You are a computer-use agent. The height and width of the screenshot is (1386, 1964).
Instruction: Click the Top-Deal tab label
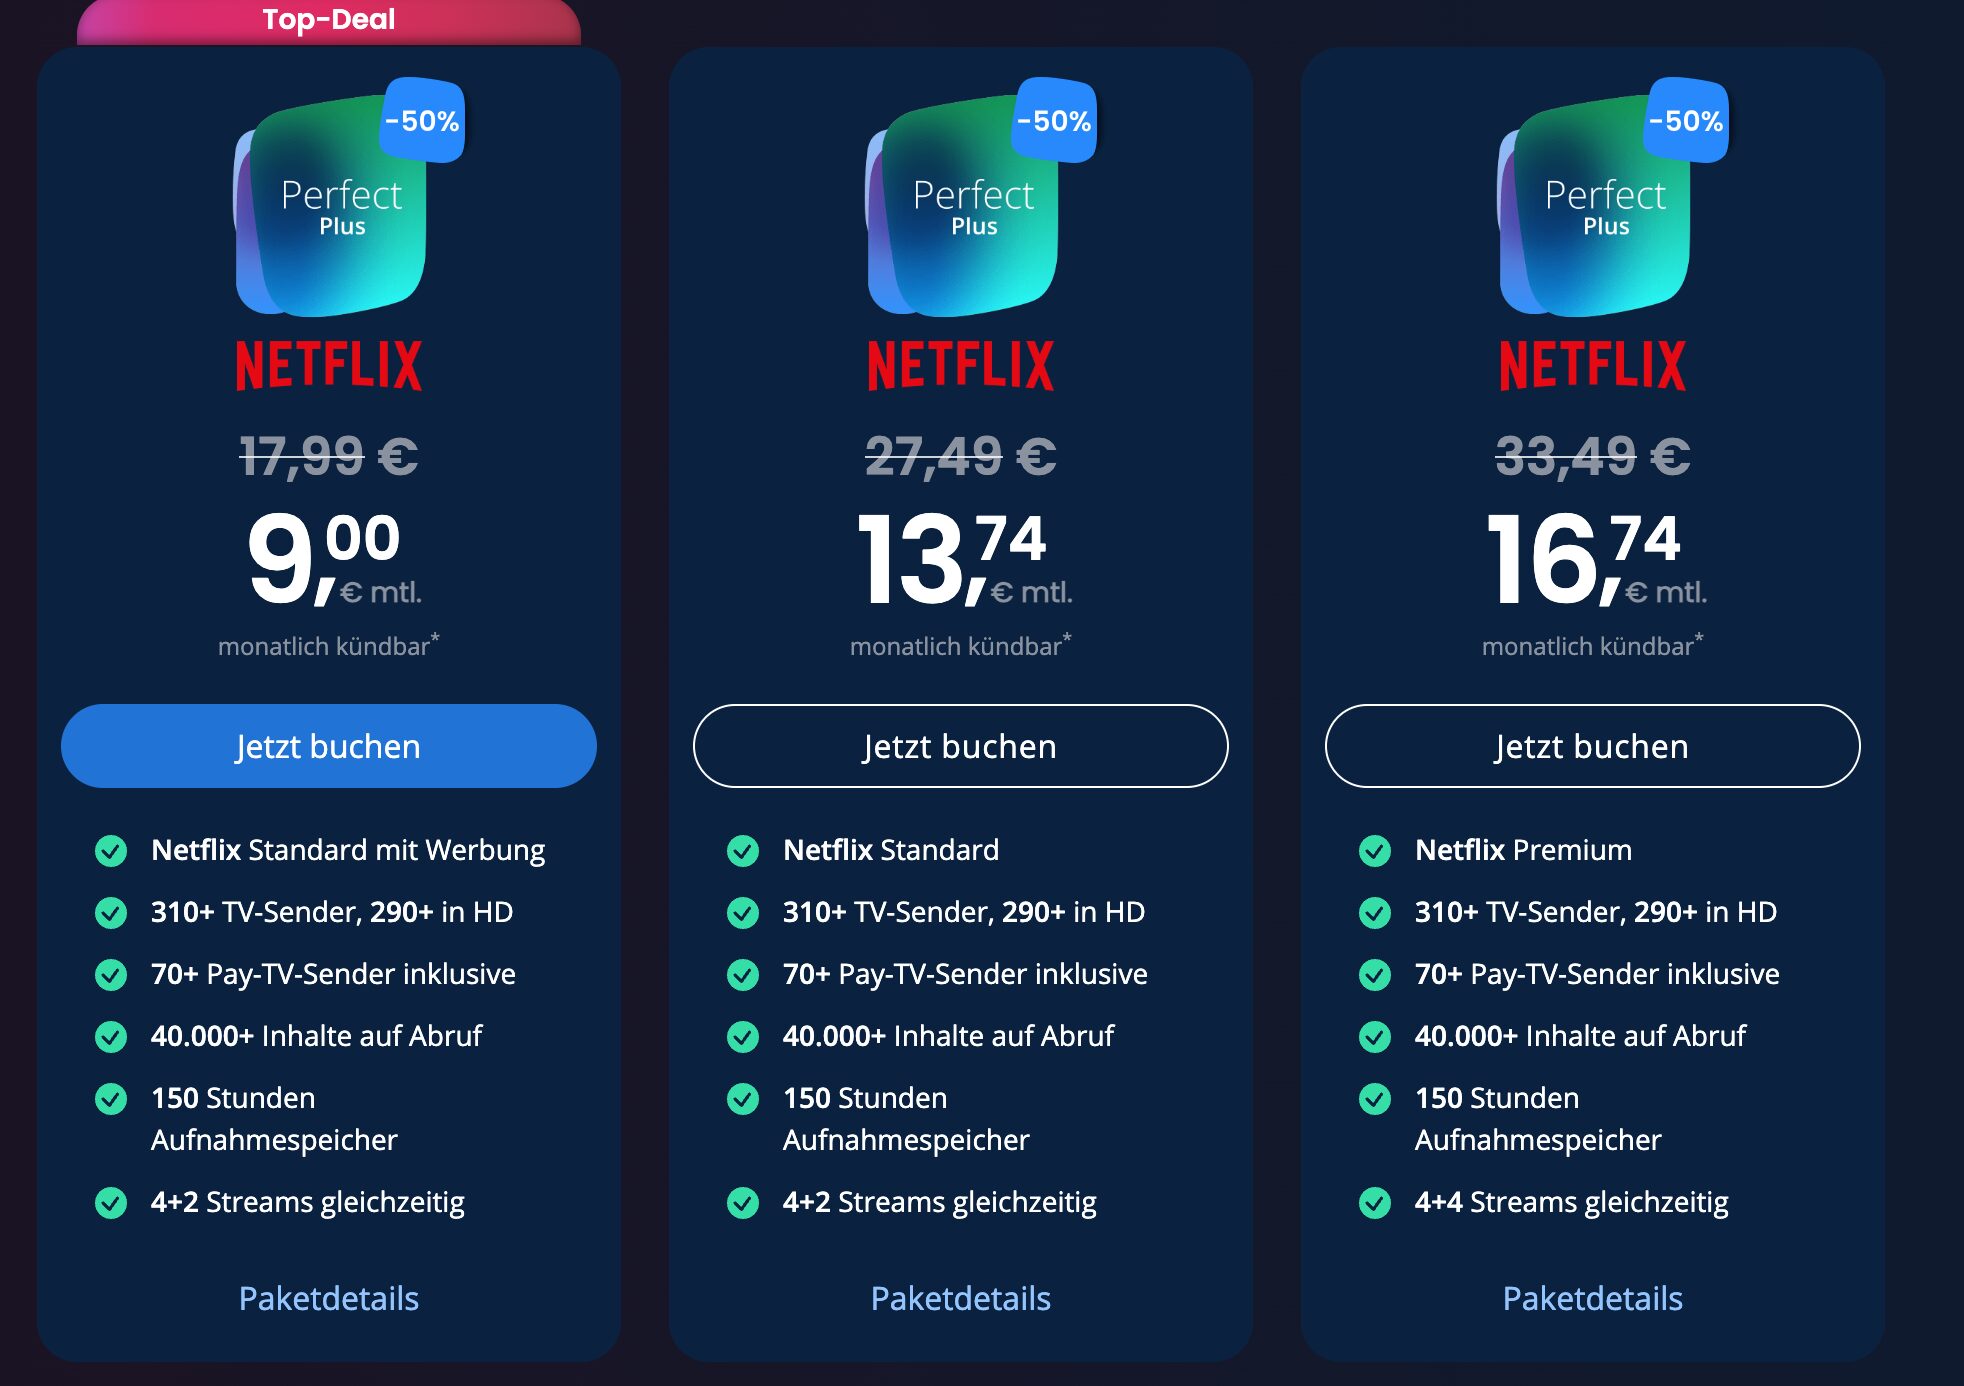coord(329,20)
